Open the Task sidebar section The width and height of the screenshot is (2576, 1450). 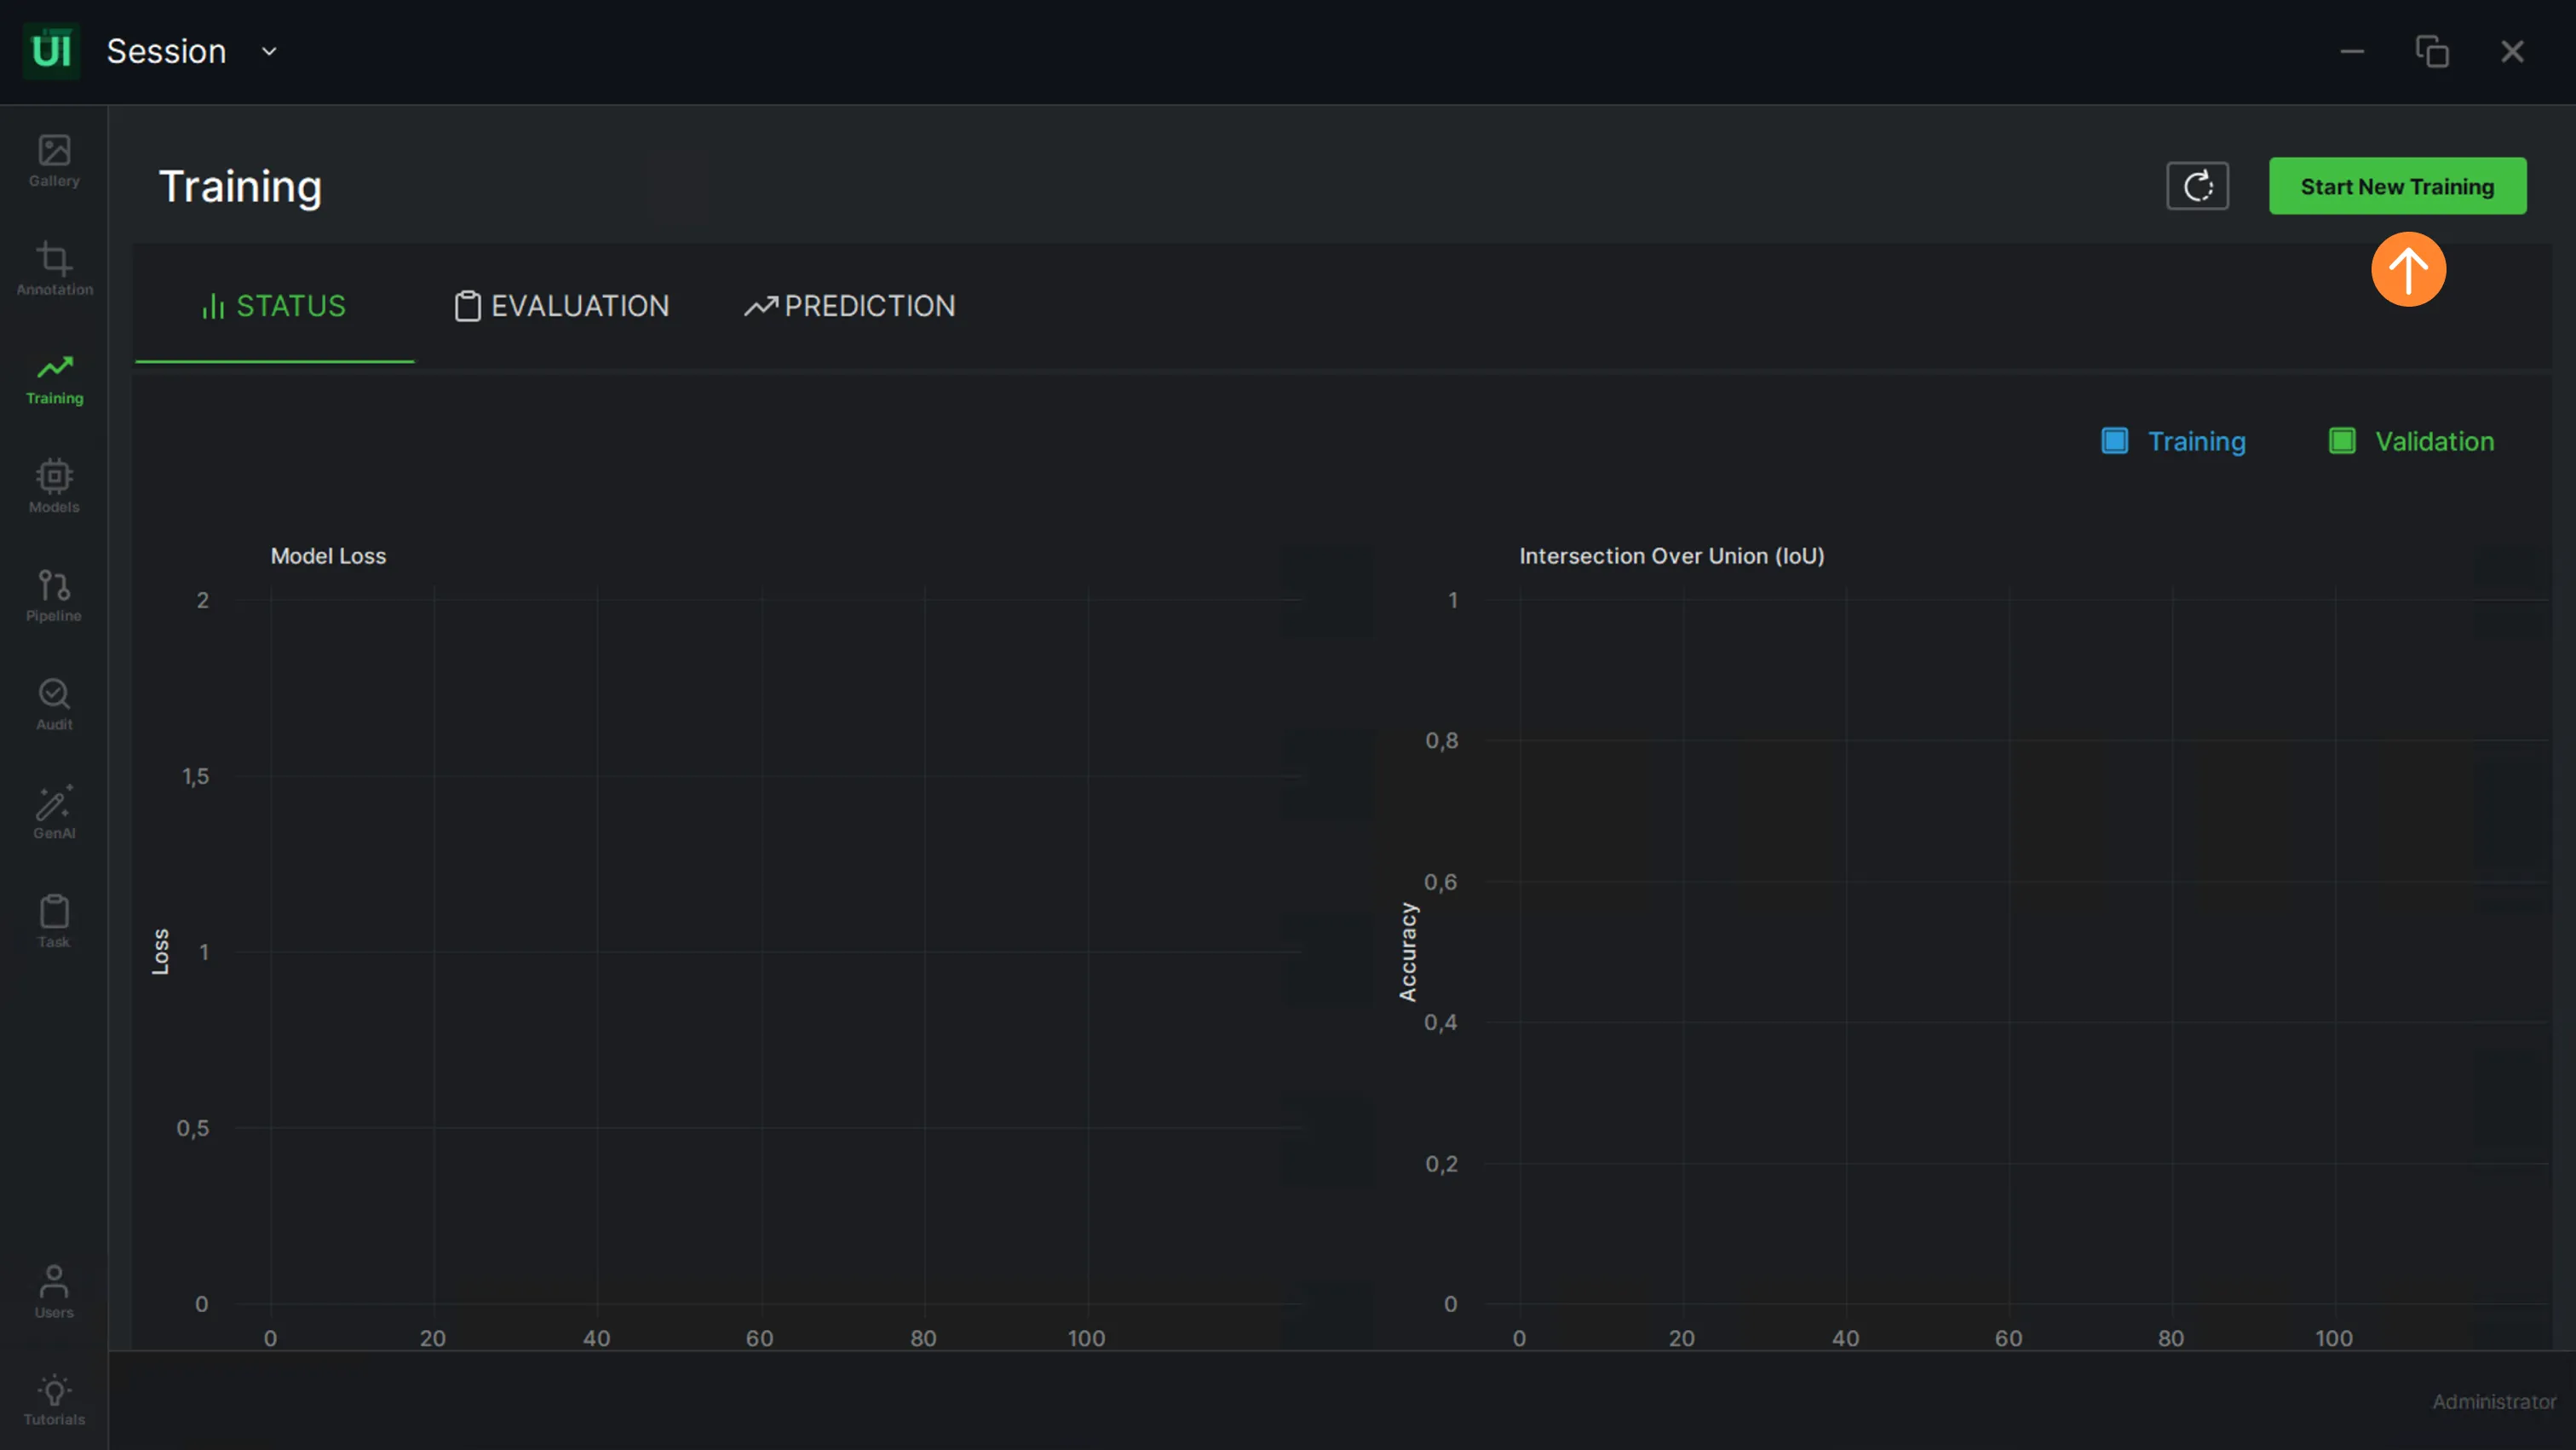coord(54,922)
